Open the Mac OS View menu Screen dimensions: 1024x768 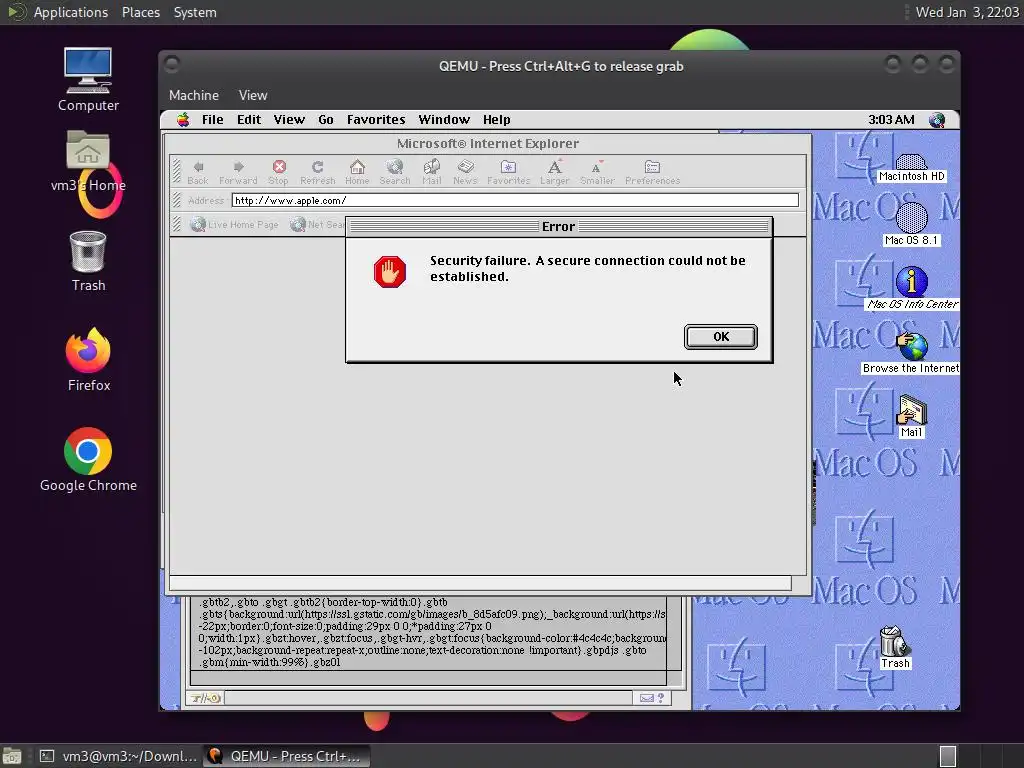click(289, 120)
